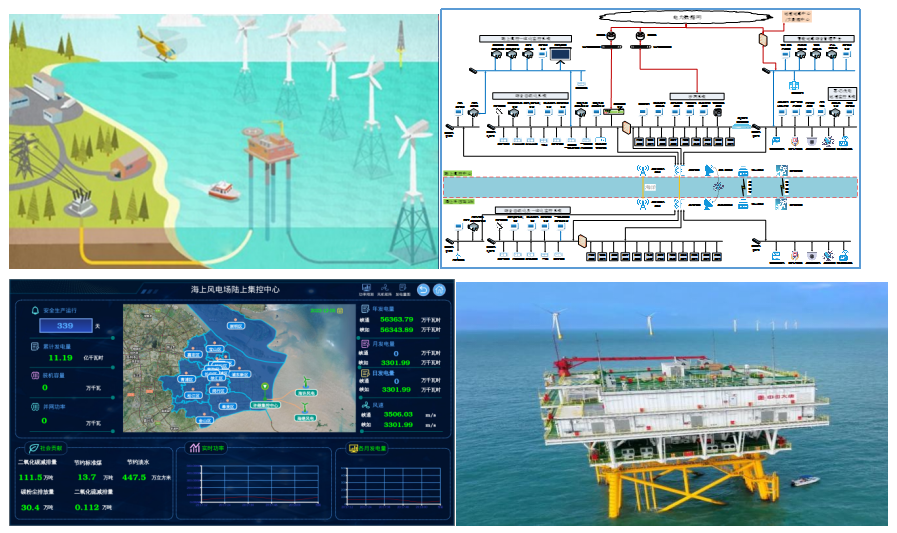897x533 pixels.
Task: Click the 崇明区 district label on map
Action: pos(236,325)
